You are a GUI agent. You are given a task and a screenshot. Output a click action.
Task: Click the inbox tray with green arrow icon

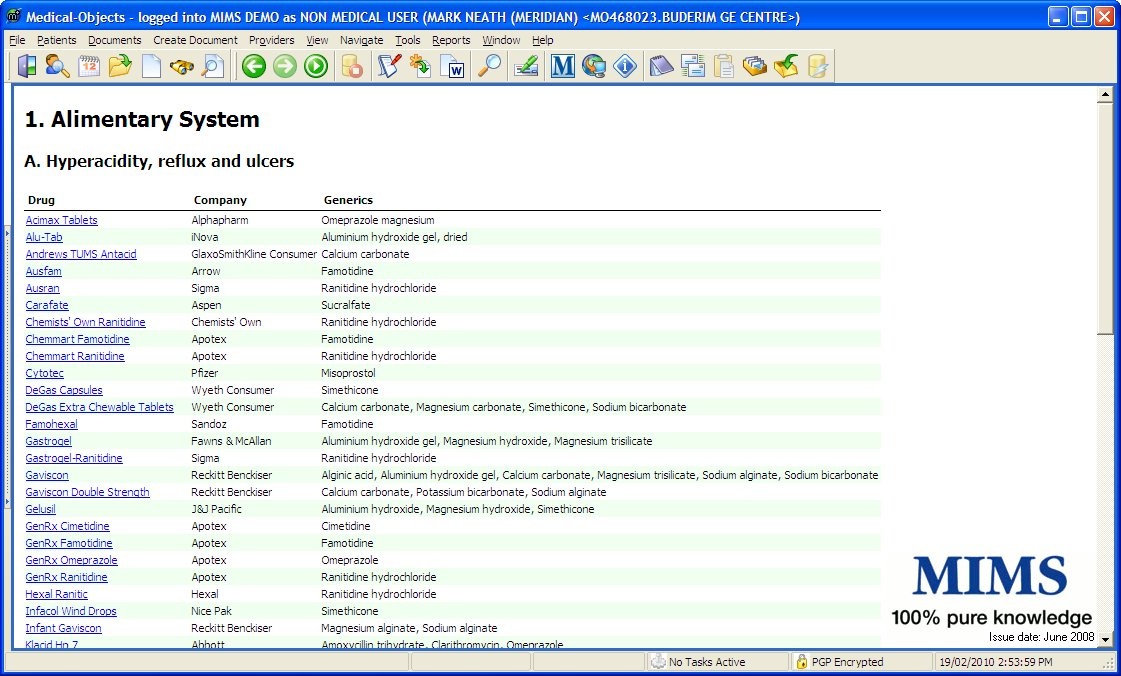(786, 66)
